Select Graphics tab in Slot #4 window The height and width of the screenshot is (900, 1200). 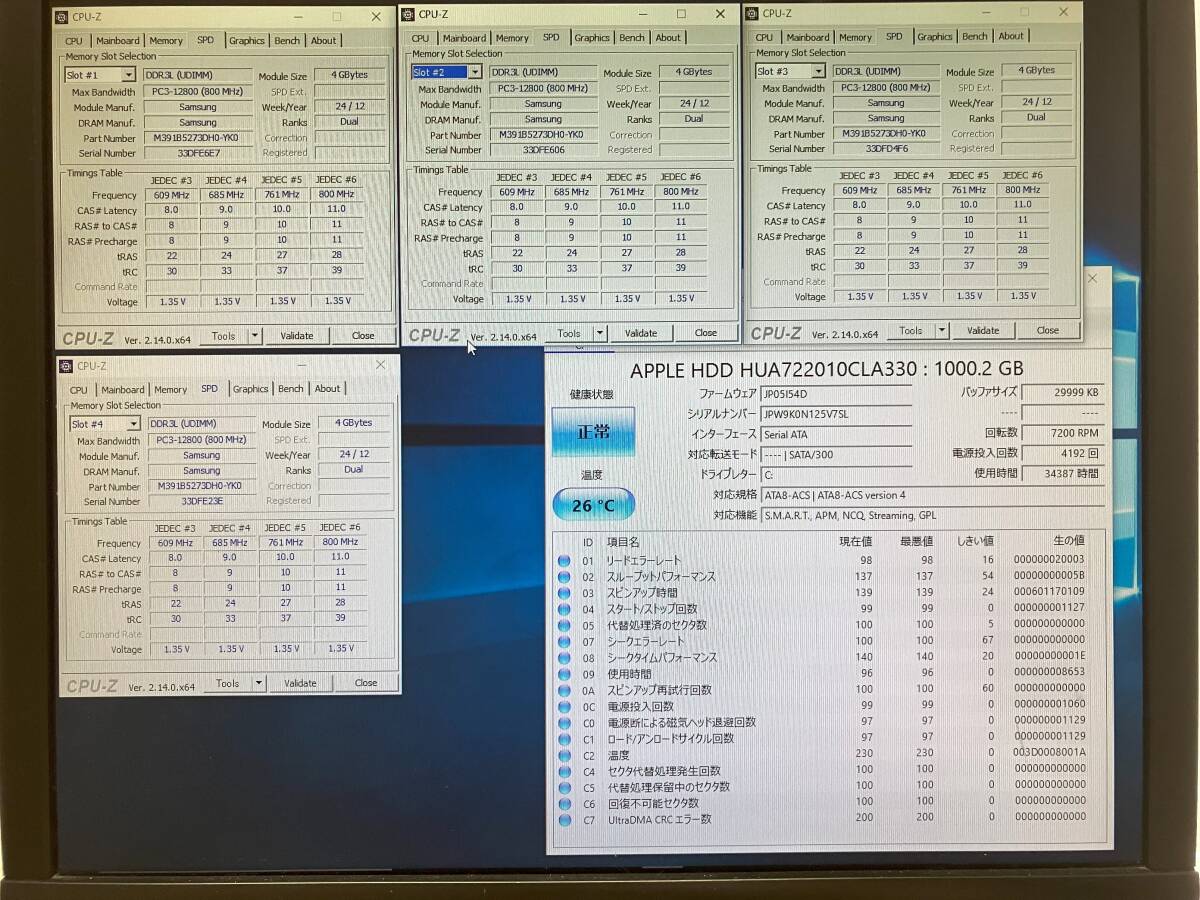point(250,389)
